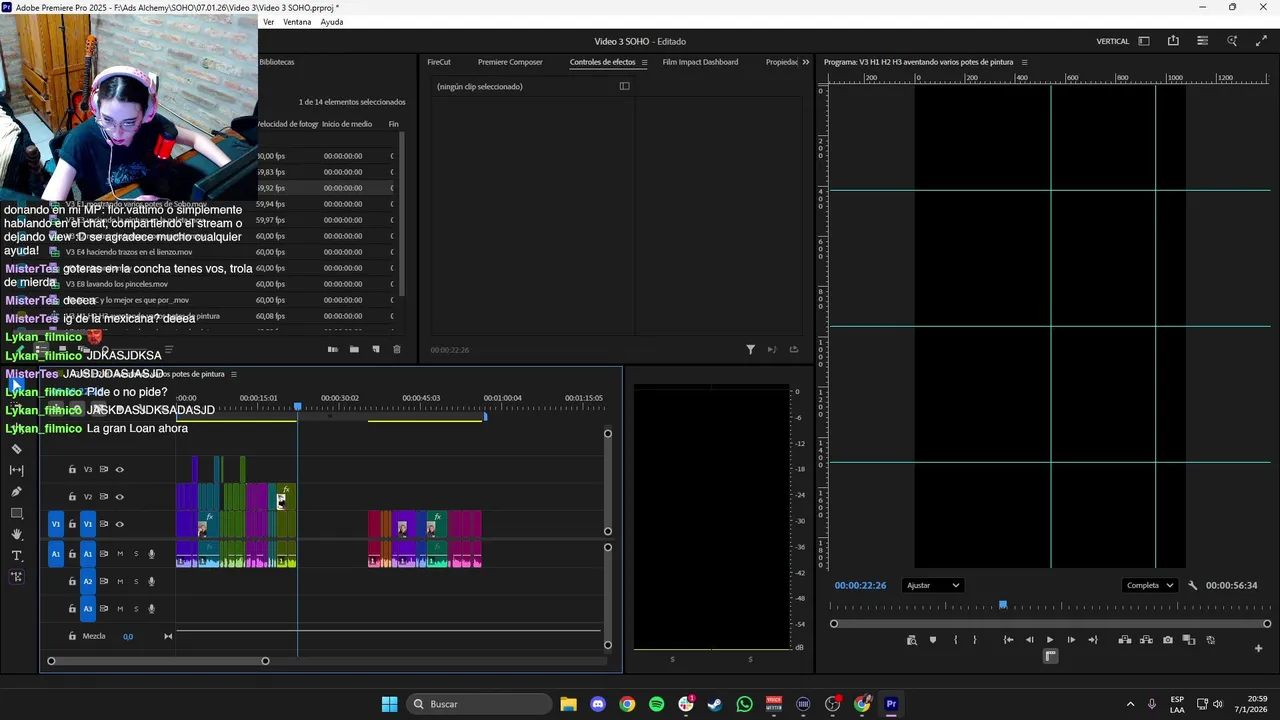Toggle the clip layout box in Effect Controls
Screen dimensions: 1280x720
click(625, 86)
